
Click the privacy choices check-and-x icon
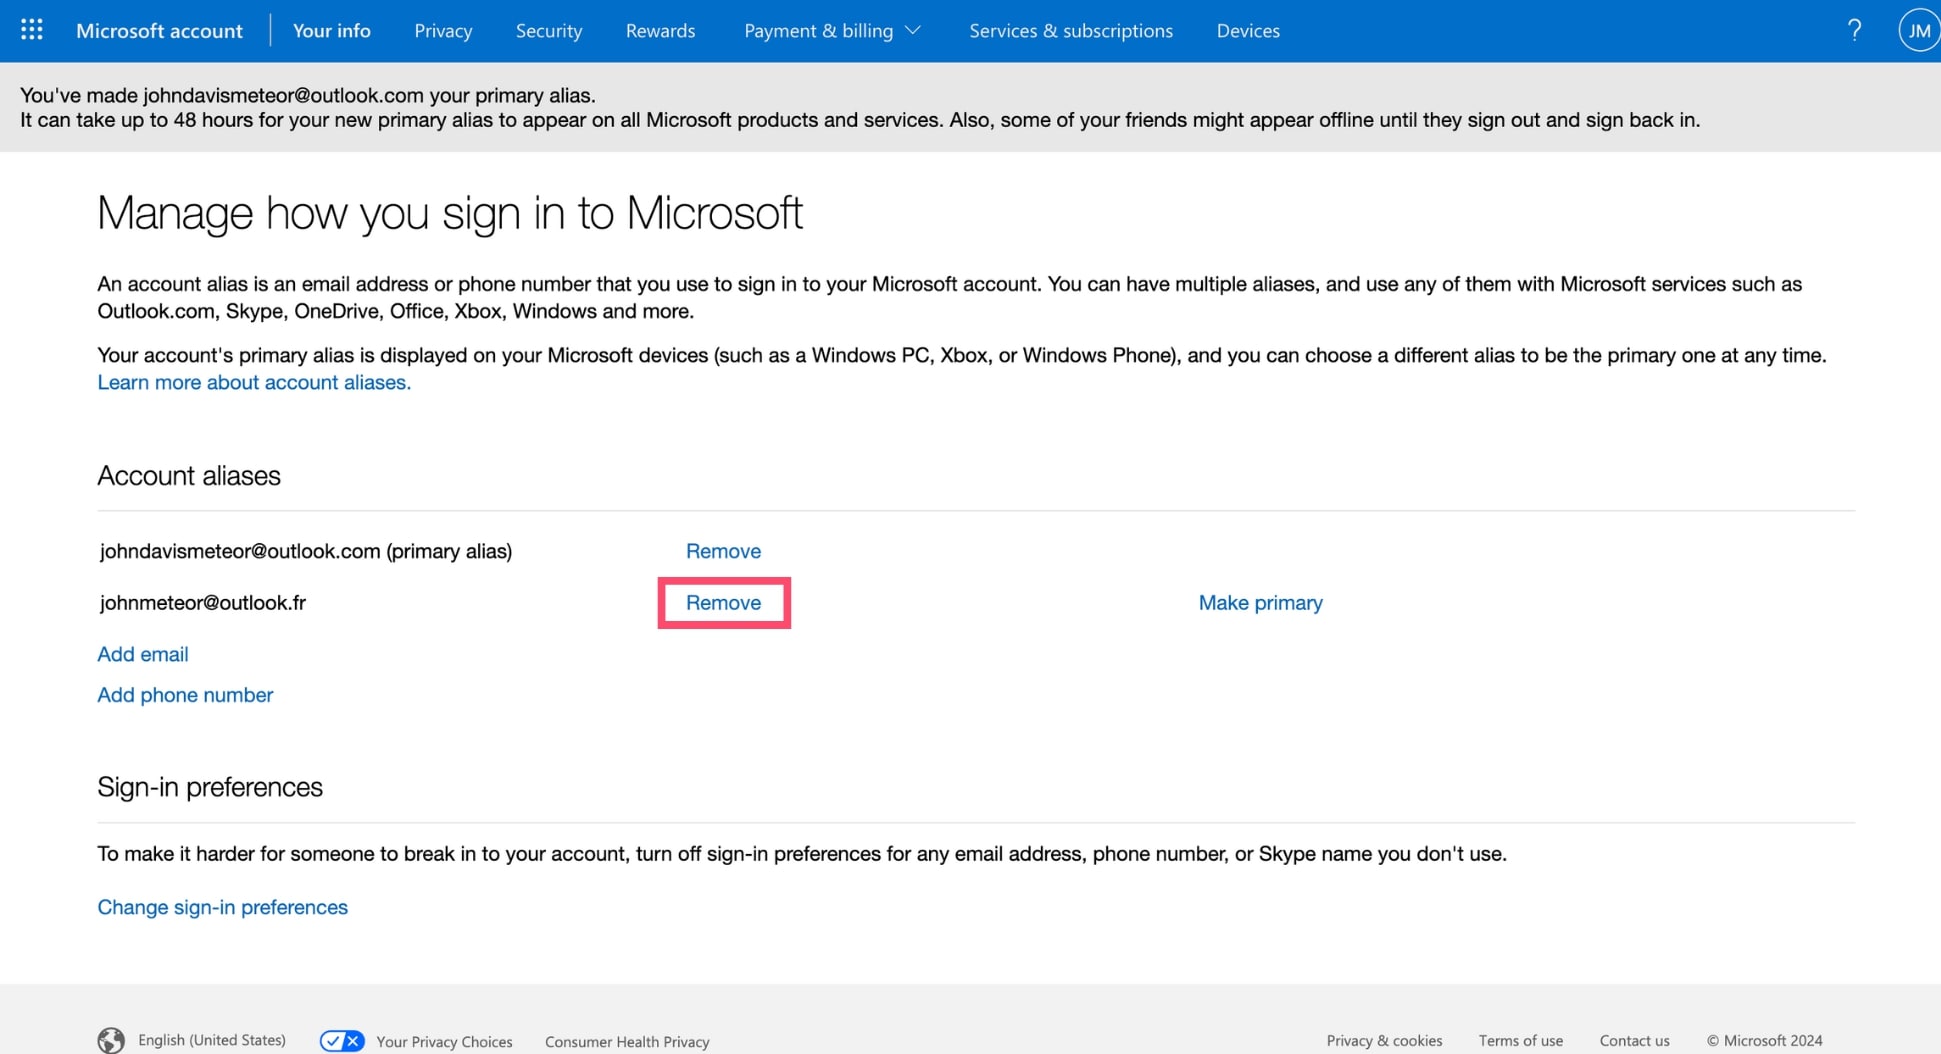pos(342,1041)
